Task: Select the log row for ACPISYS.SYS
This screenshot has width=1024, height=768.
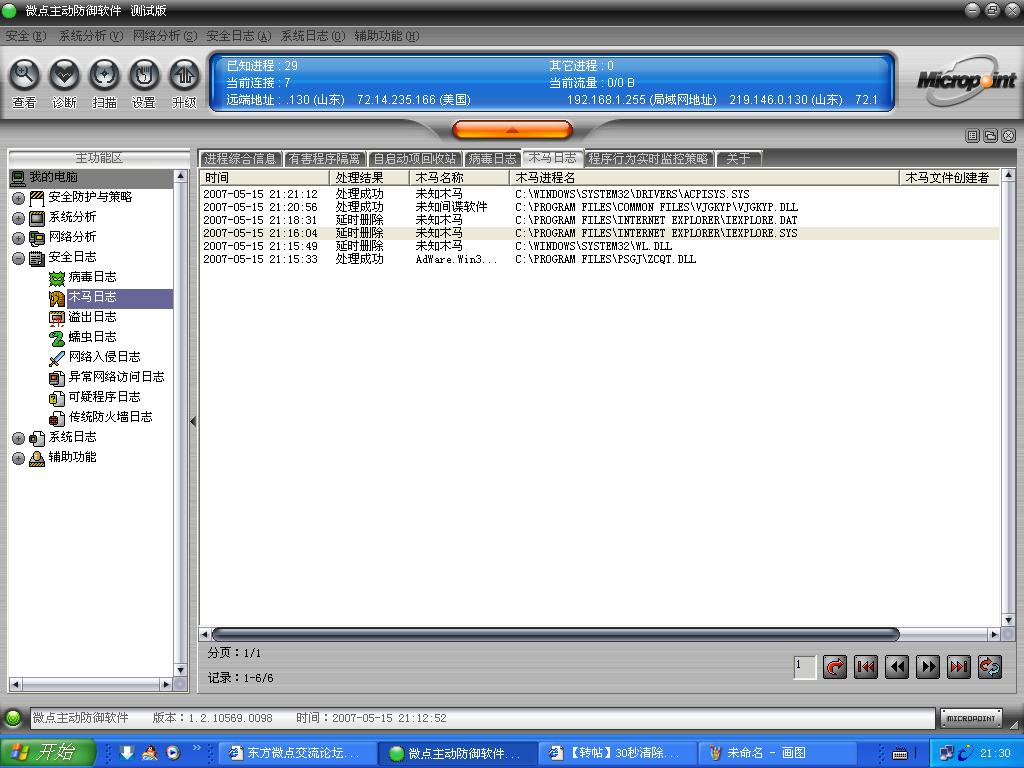Action: [x=599, y=194]
